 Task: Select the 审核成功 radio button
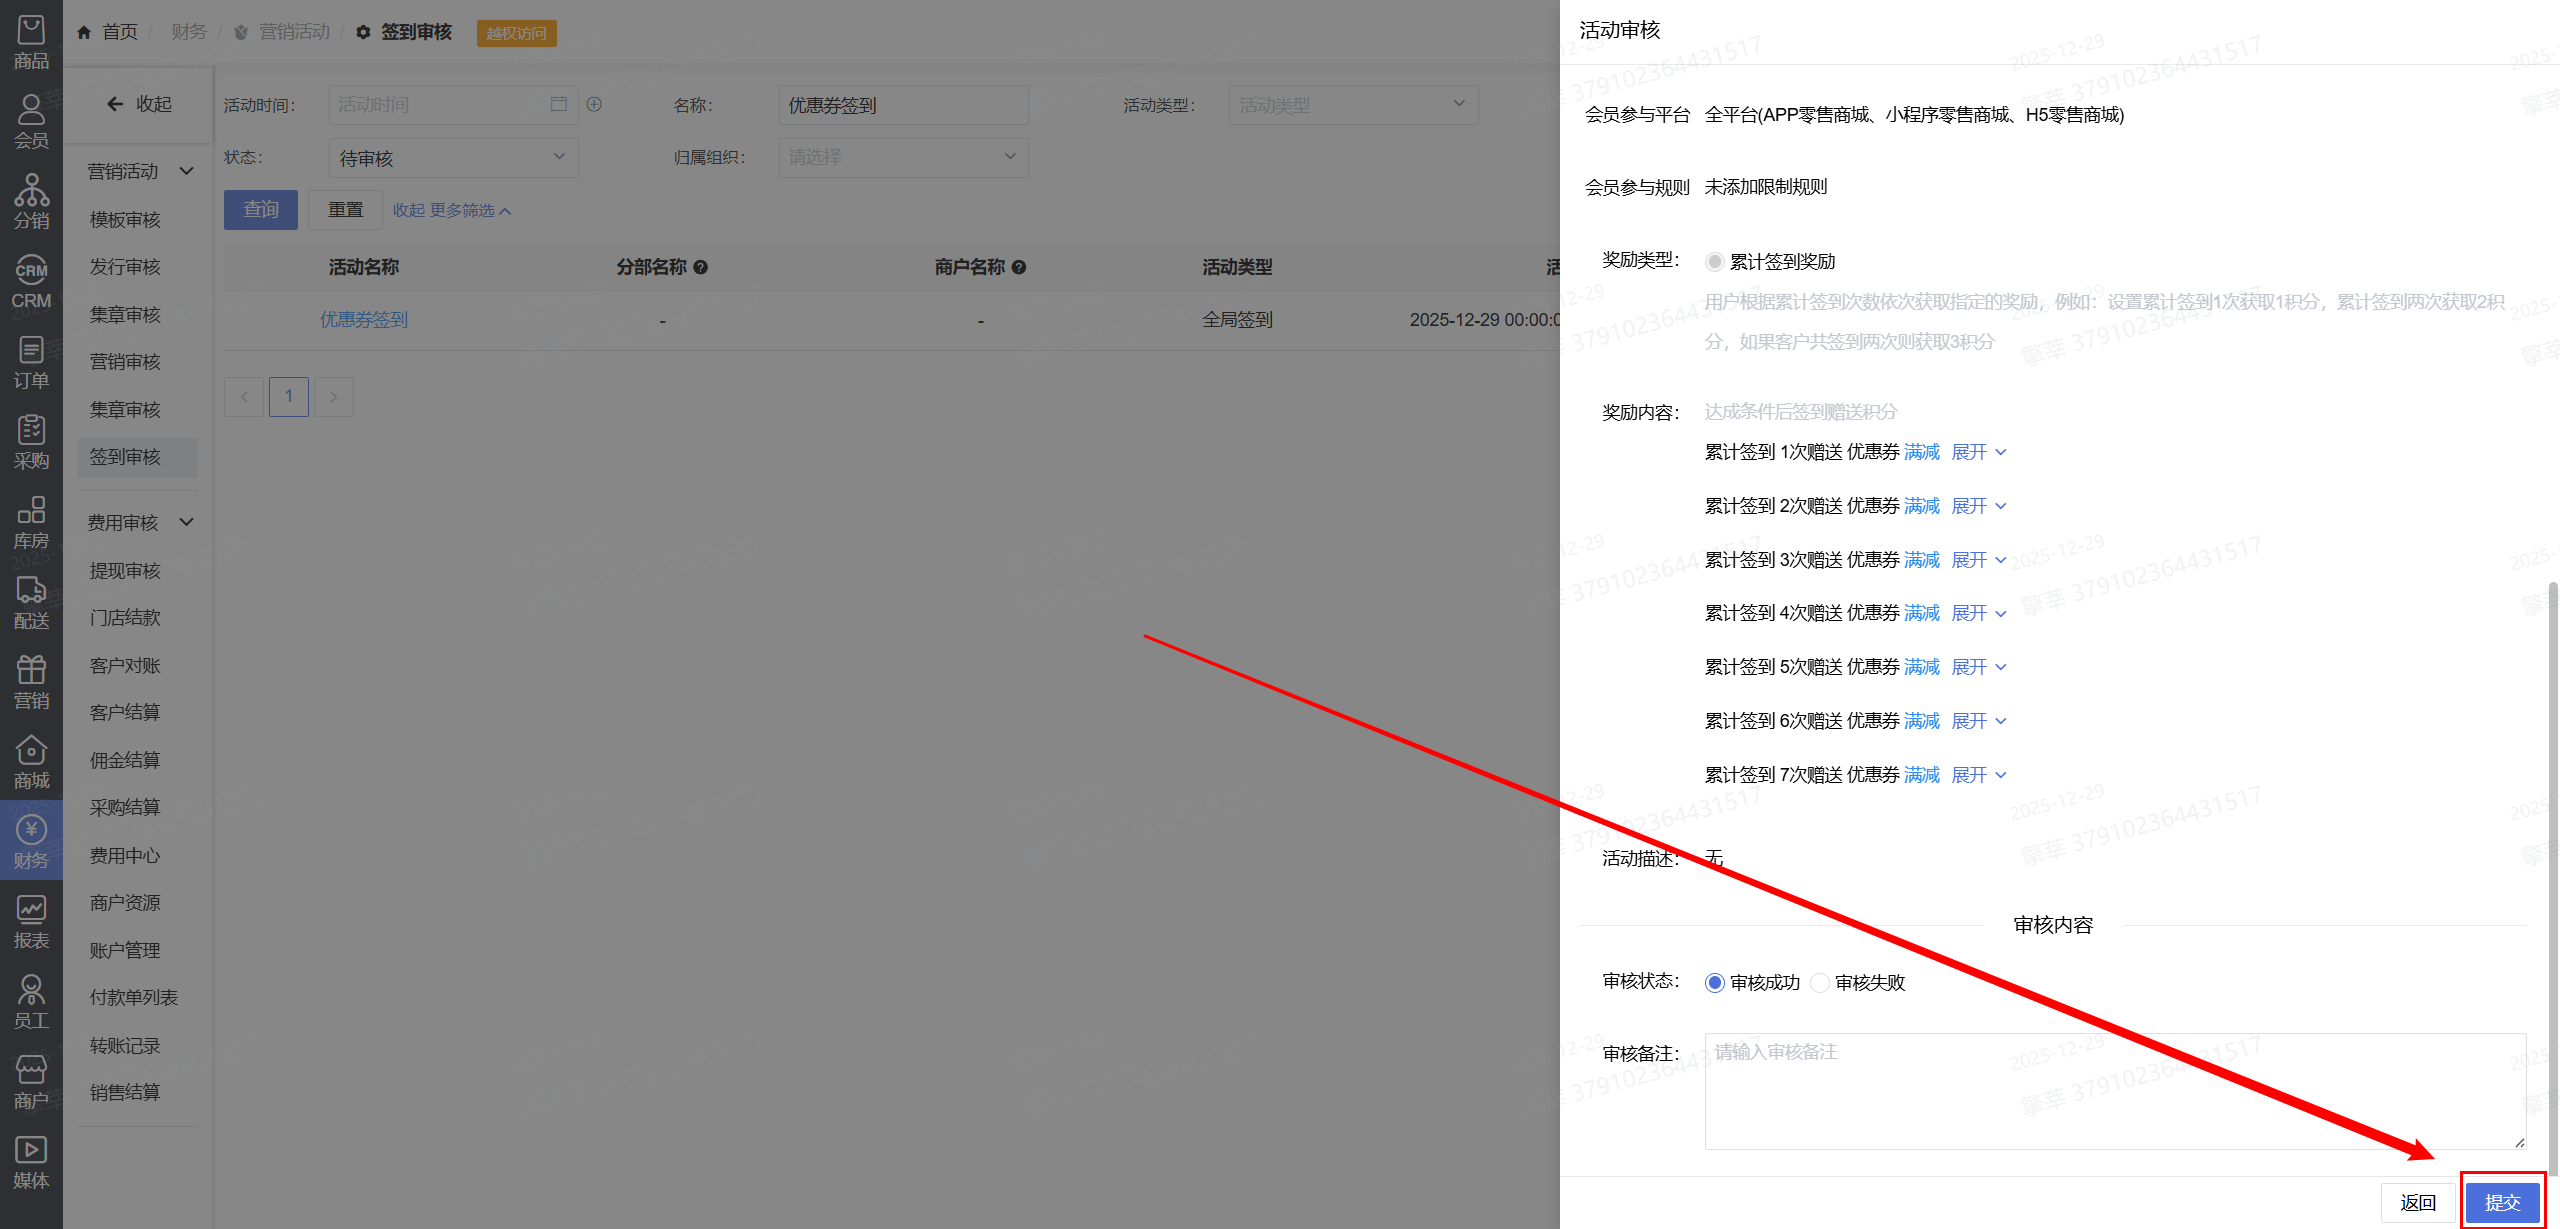1715,982
